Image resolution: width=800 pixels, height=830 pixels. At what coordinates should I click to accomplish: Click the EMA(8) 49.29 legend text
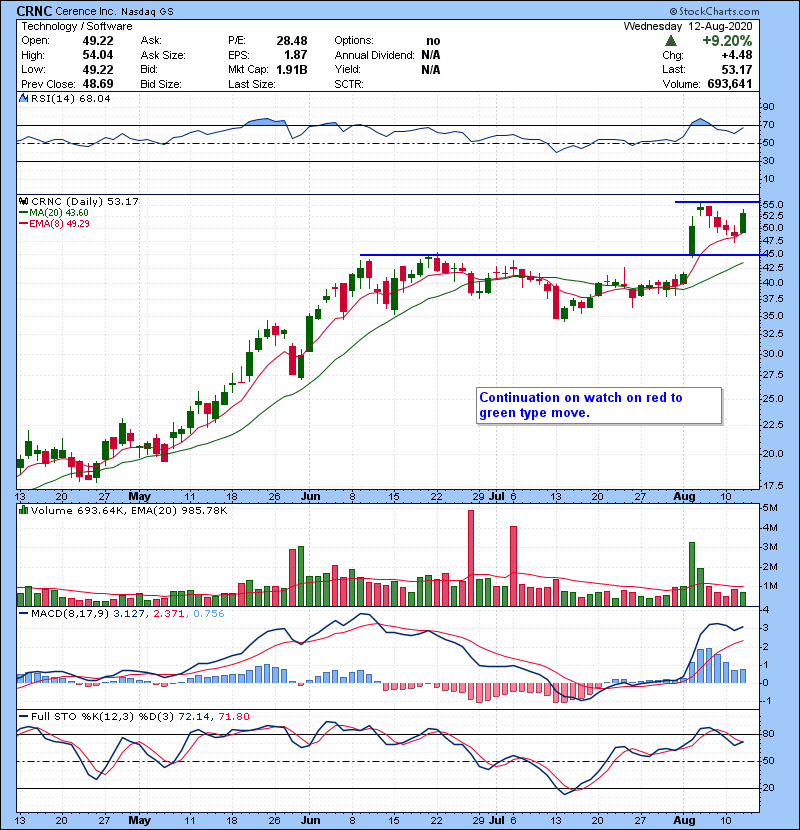[x=59, y=224]
